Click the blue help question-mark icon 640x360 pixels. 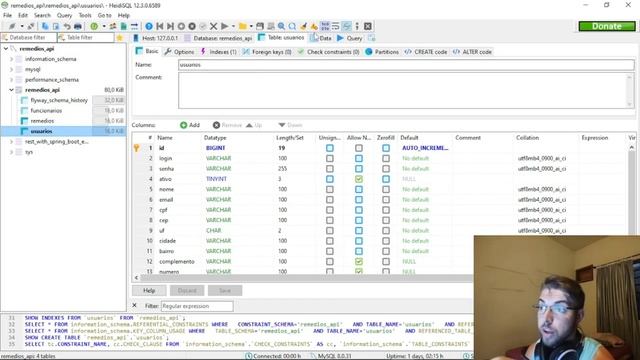(149, 26)
